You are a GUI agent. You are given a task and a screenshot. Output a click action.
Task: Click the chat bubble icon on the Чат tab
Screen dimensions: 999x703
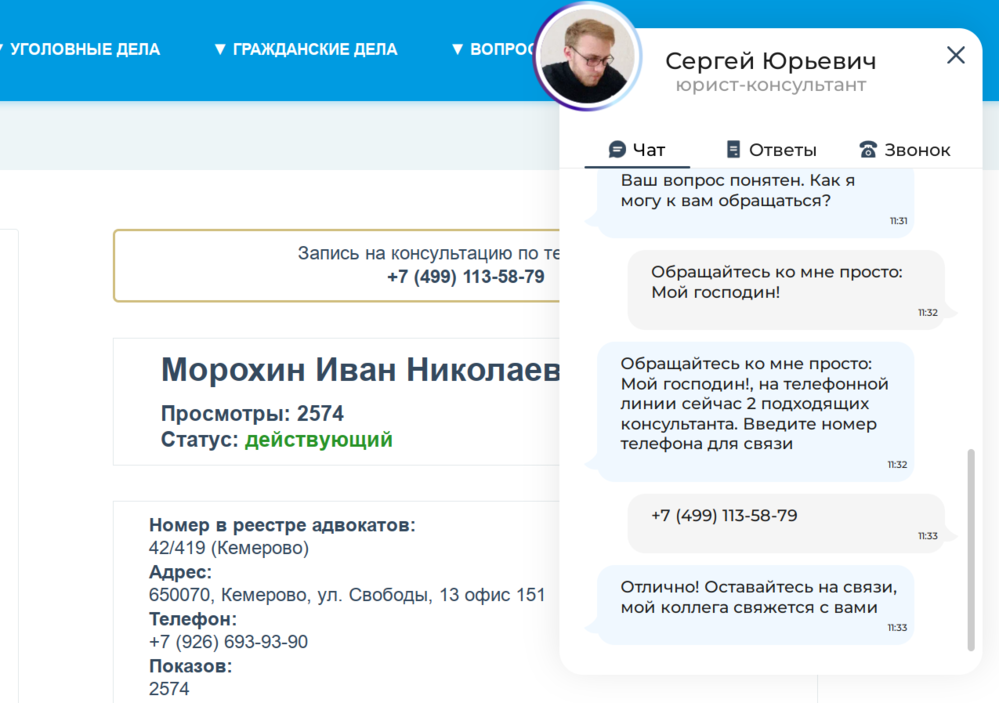click(617, 150)
